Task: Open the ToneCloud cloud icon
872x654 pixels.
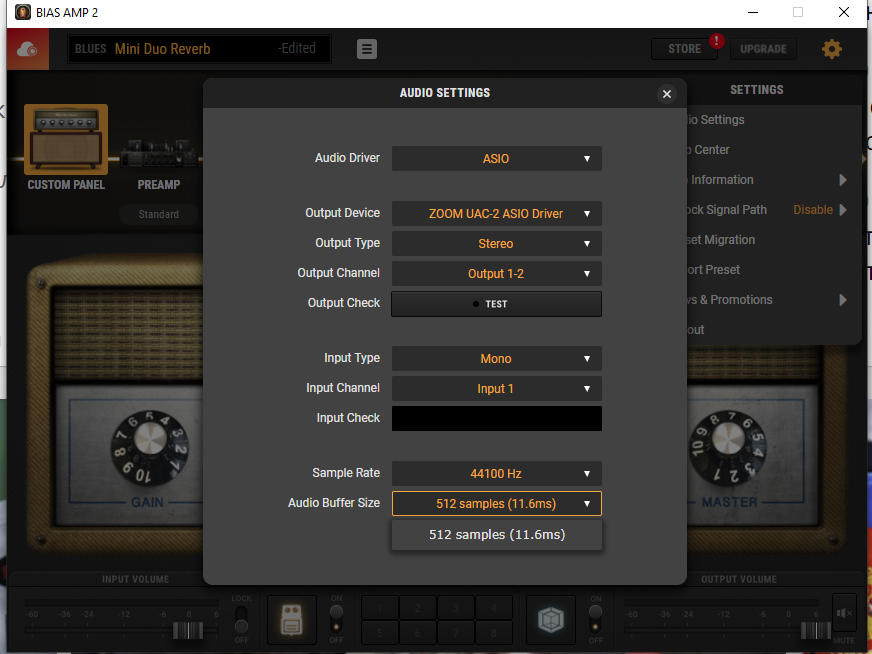Action: coord(28,49)
